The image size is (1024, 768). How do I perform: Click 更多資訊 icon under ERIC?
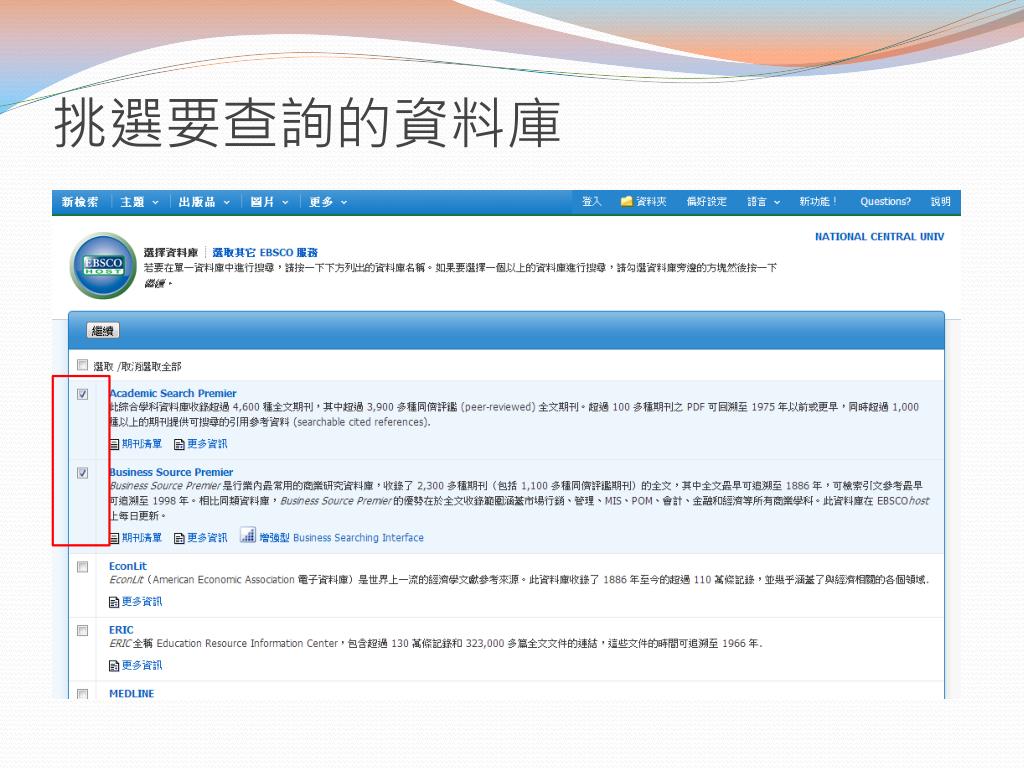[114, 666]
